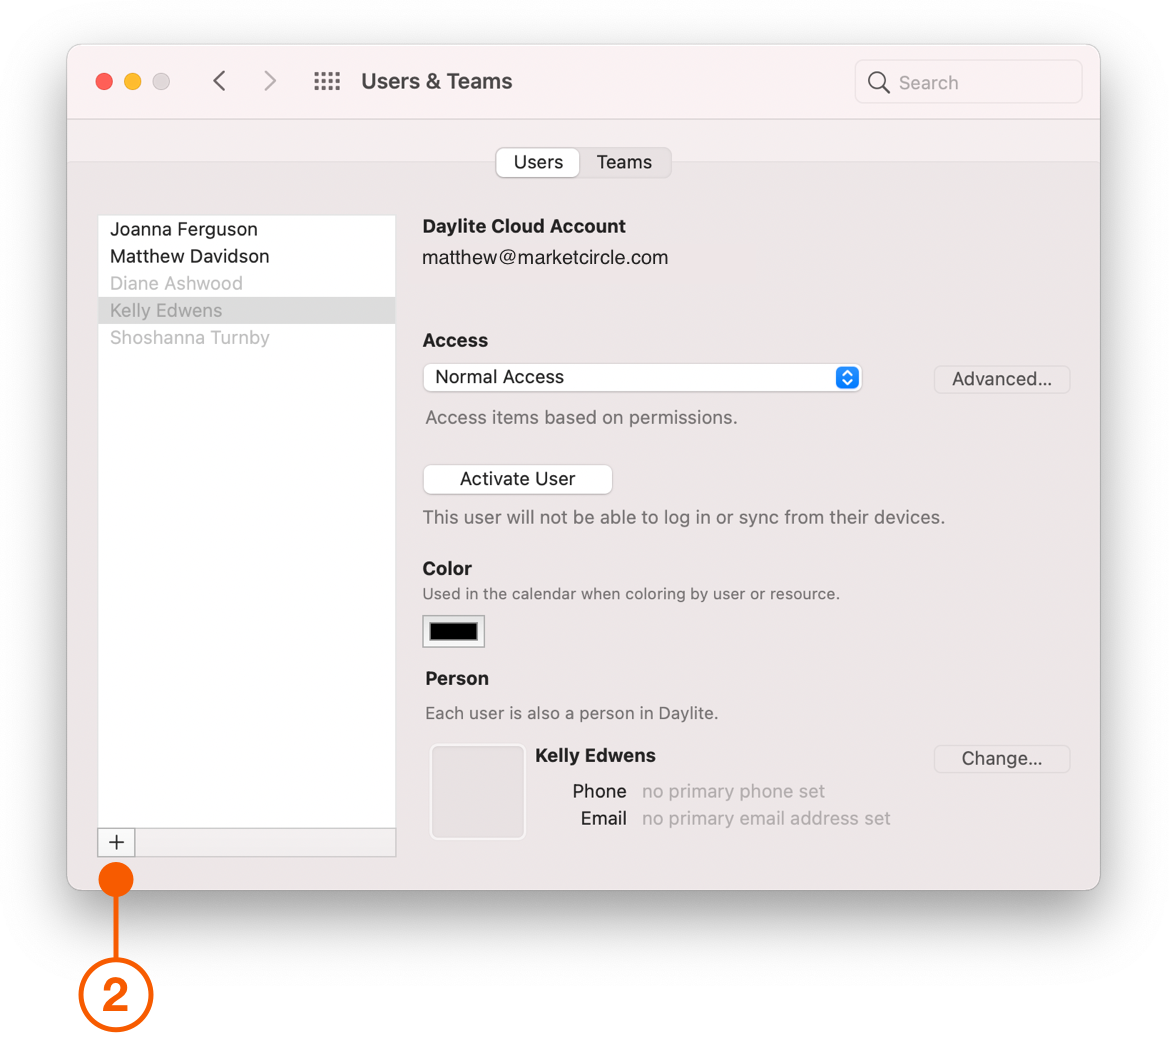Click the yellow minimize window control
The width and height of the screenshot is (1170, 1040).
(x=132, y=81)
